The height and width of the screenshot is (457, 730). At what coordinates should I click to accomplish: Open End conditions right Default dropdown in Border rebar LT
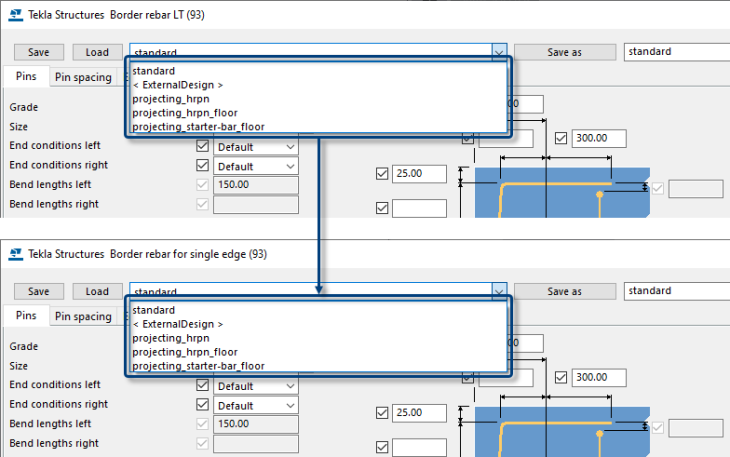[256, 167]
